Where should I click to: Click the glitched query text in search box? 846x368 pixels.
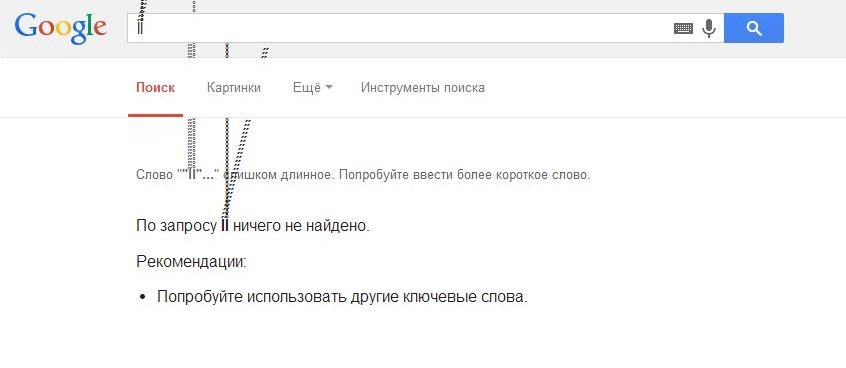pos(140,28)
